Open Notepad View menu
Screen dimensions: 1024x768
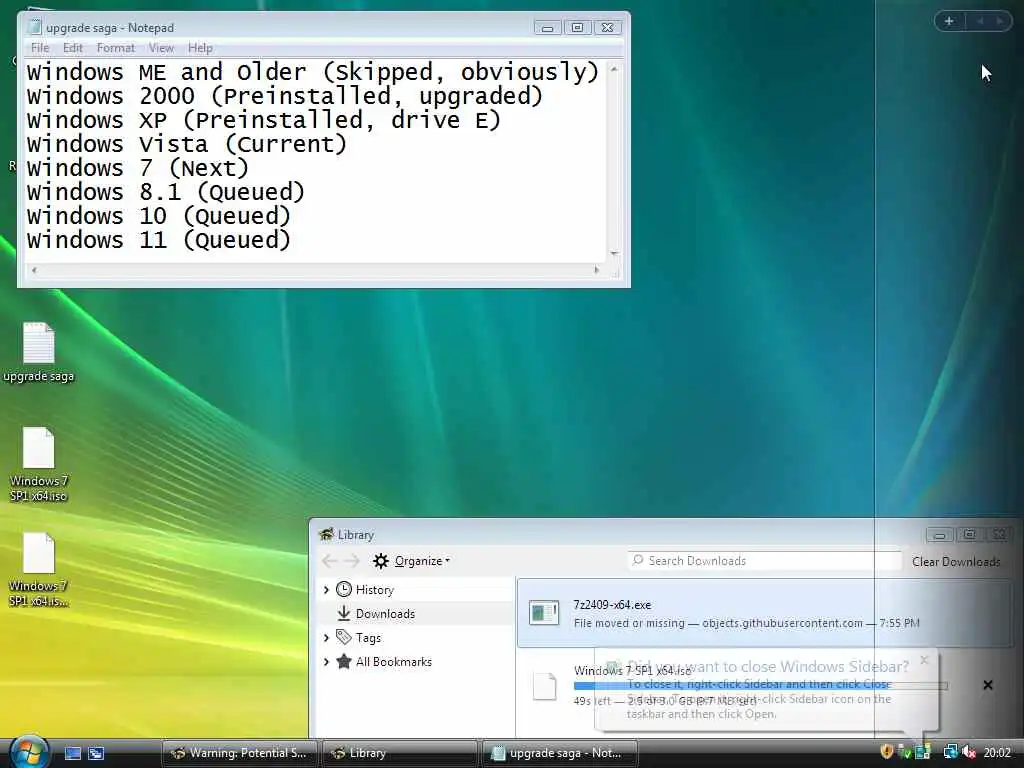pyautogui.click(x=161, y=48)
